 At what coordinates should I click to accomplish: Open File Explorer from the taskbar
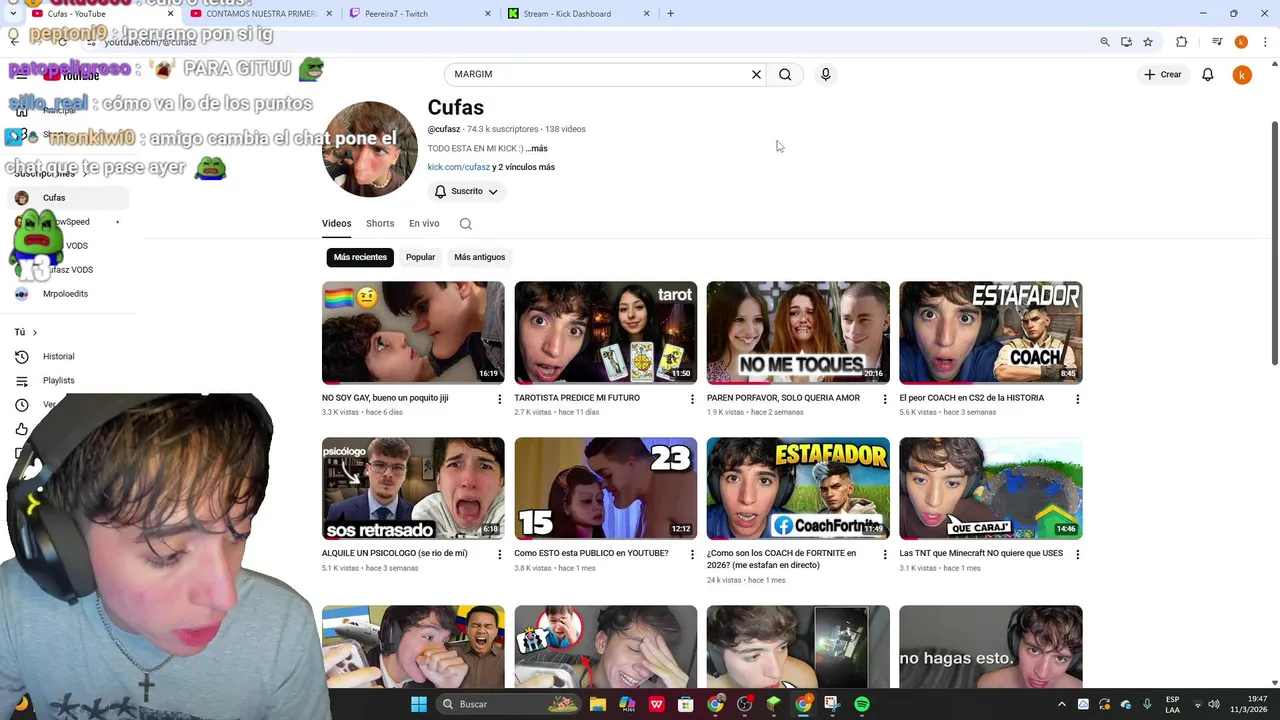click(x=597, y=704)
